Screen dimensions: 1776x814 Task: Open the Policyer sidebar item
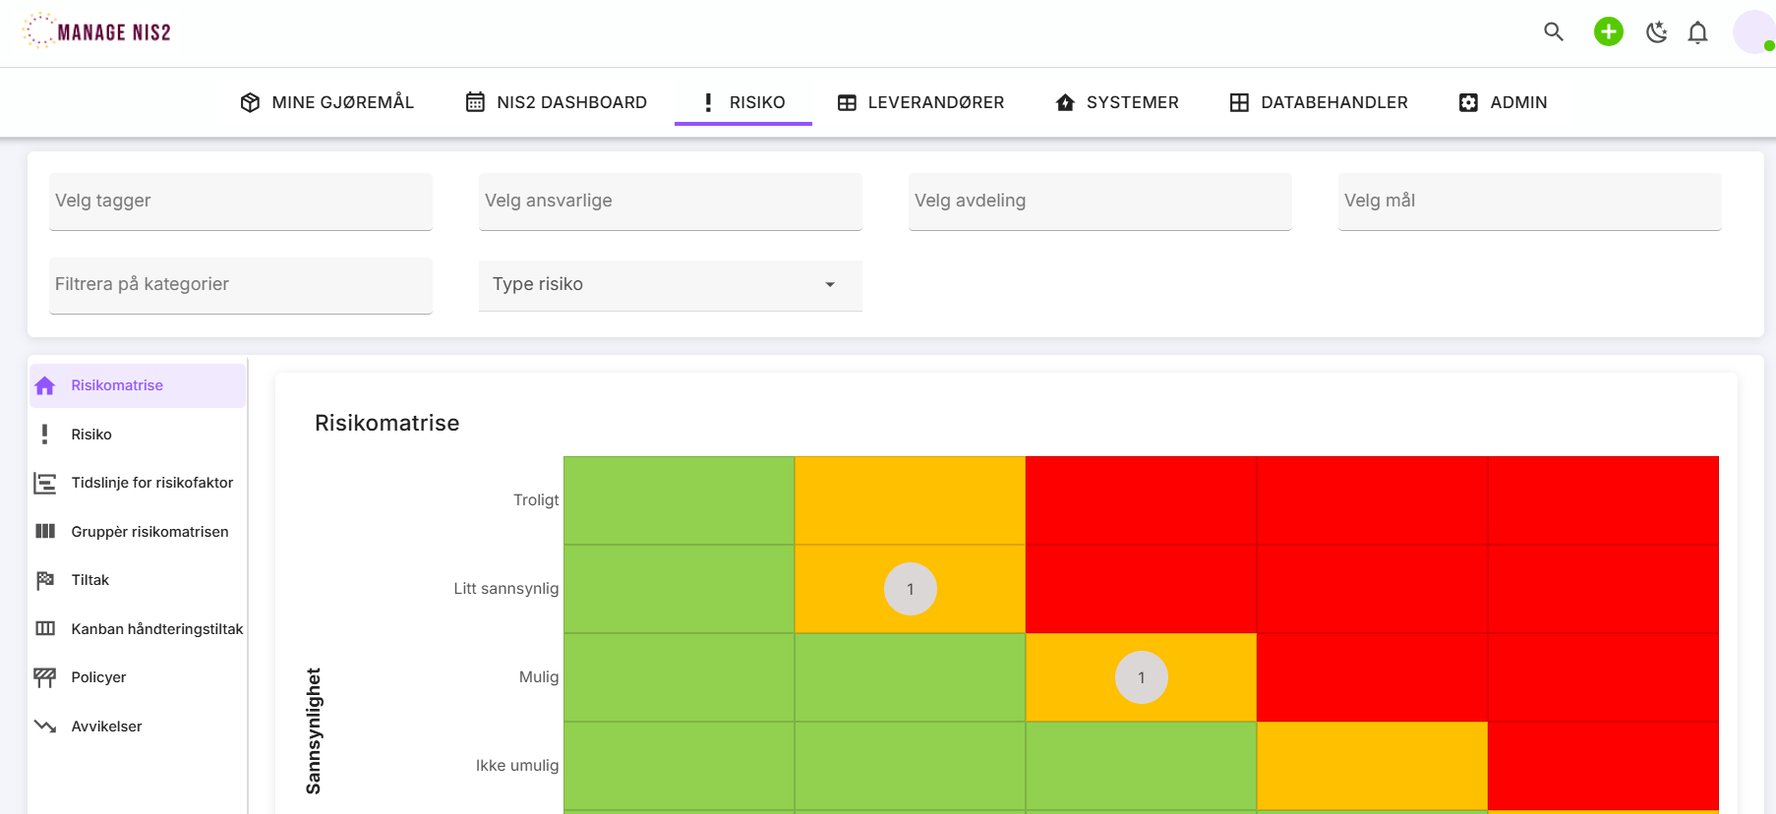(98, 677)
